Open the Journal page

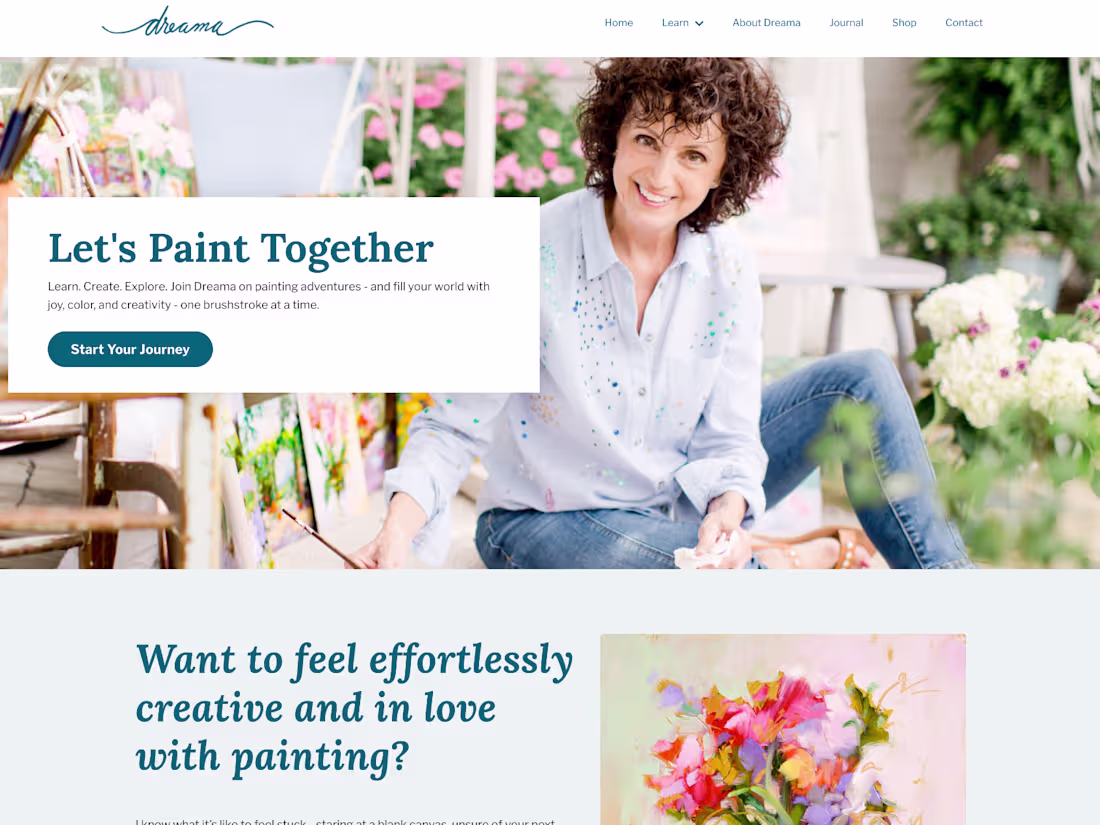point(846,22)
